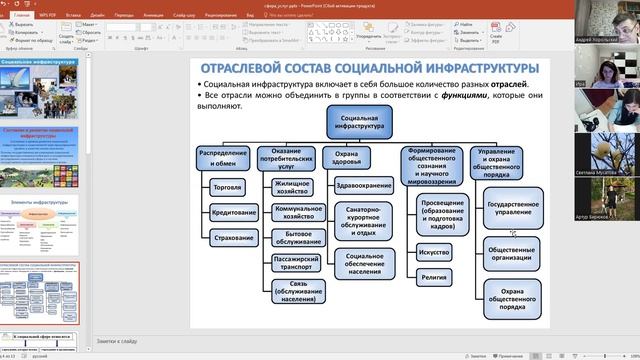Open the Переходы (Transitions) ribbon tab
640x360 pixels.
124,15
